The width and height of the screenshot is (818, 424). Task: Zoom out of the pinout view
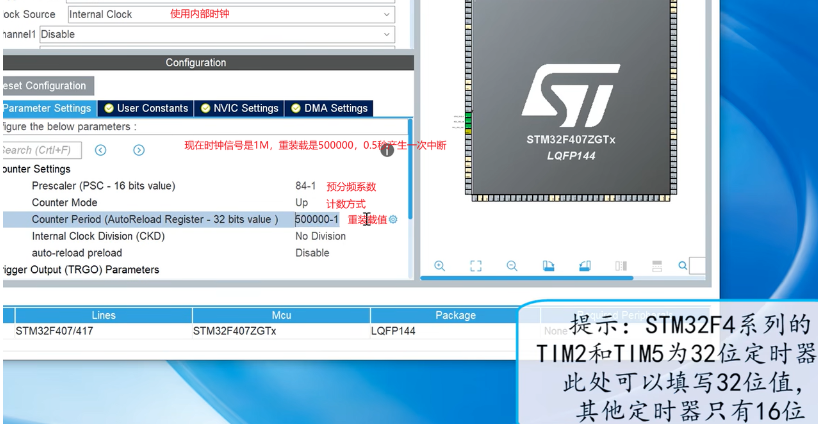coord(512,266)
